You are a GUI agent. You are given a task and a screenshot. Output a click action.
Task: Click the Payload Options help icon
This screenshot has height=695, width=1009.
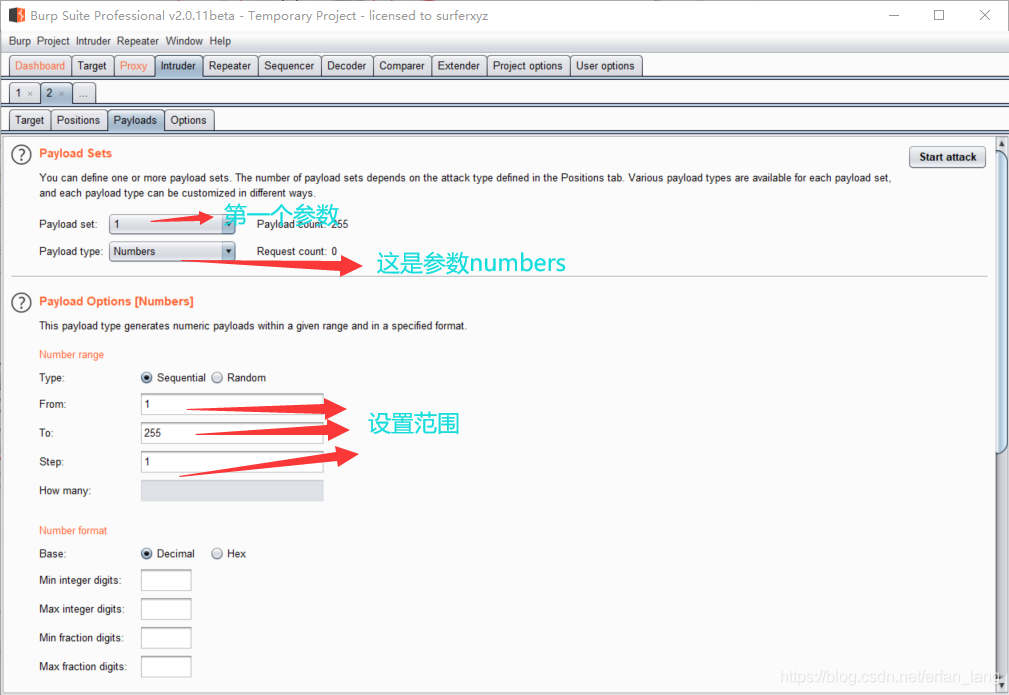click(x=21, y=302)
